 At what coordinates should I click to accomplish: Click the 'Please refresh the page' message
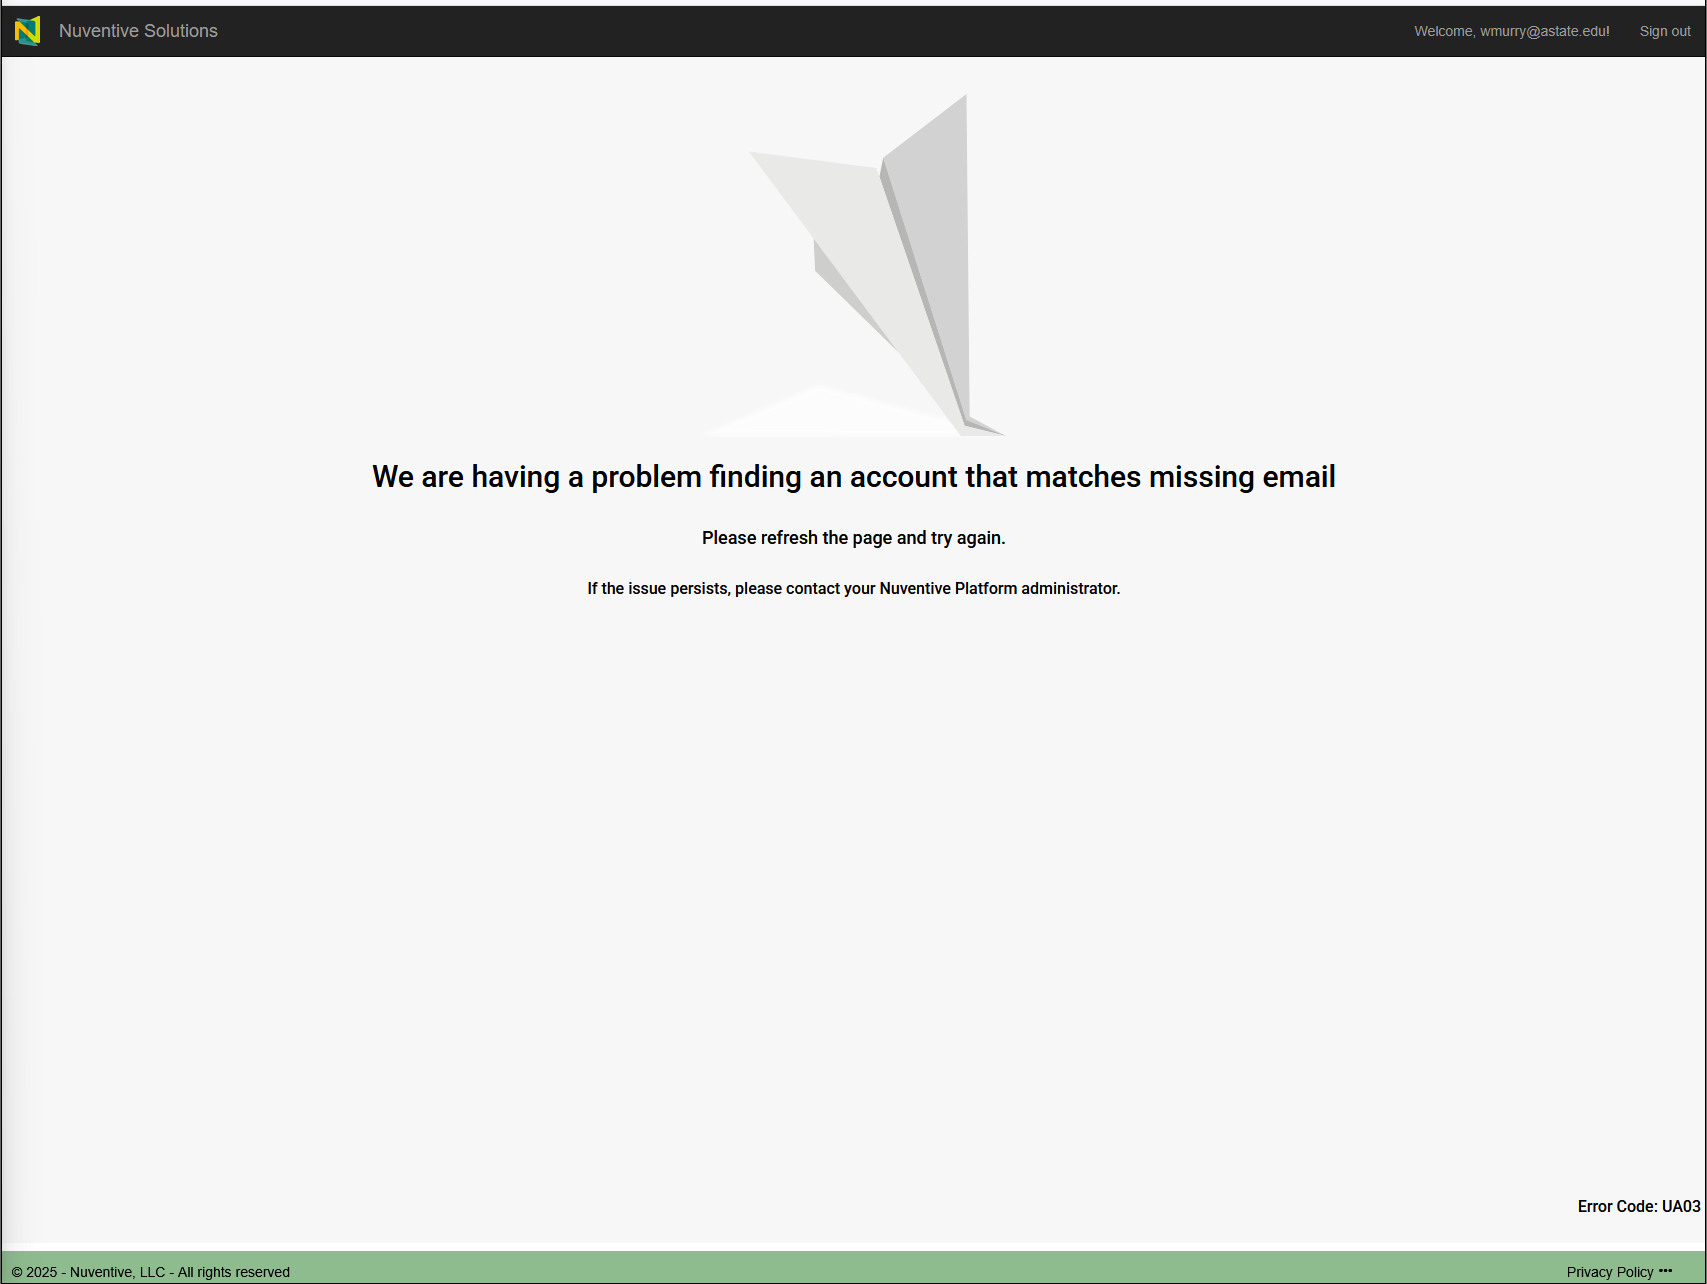click(x=854, y=538)
